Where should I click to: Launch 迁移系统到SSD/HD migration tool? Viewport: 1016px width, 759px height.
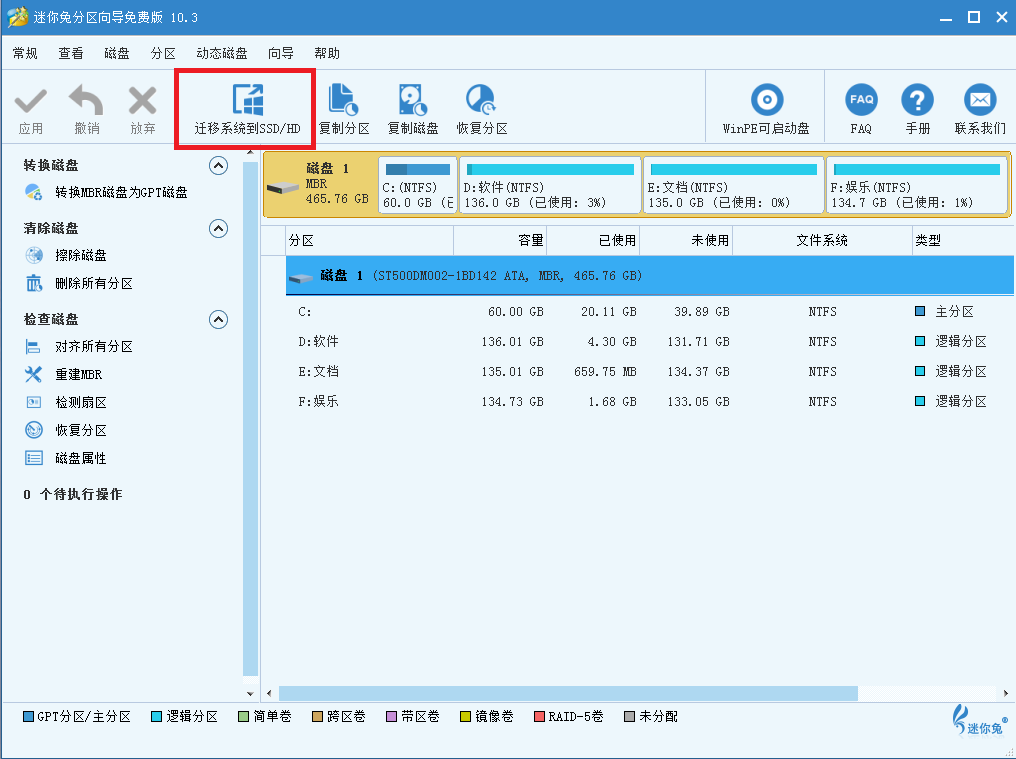tap(248, 109)
